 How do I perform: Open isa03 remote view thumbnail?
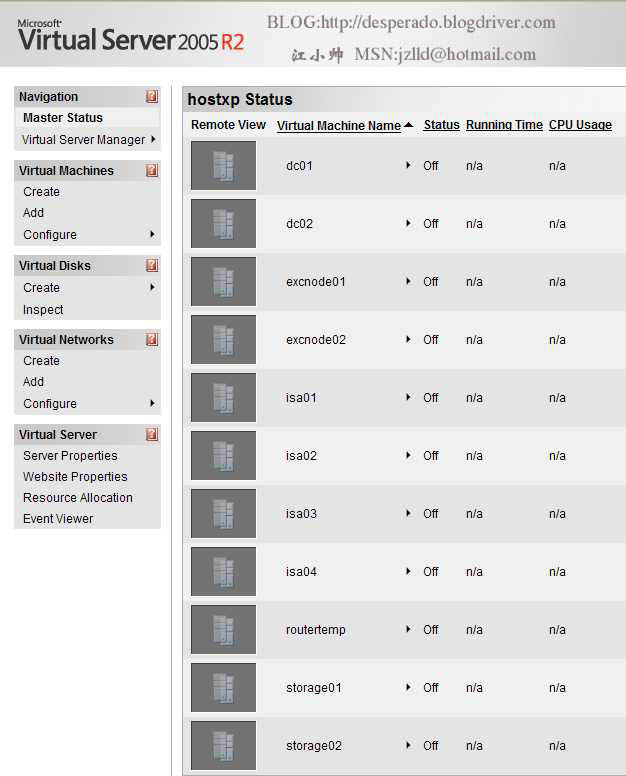point(223,514)
